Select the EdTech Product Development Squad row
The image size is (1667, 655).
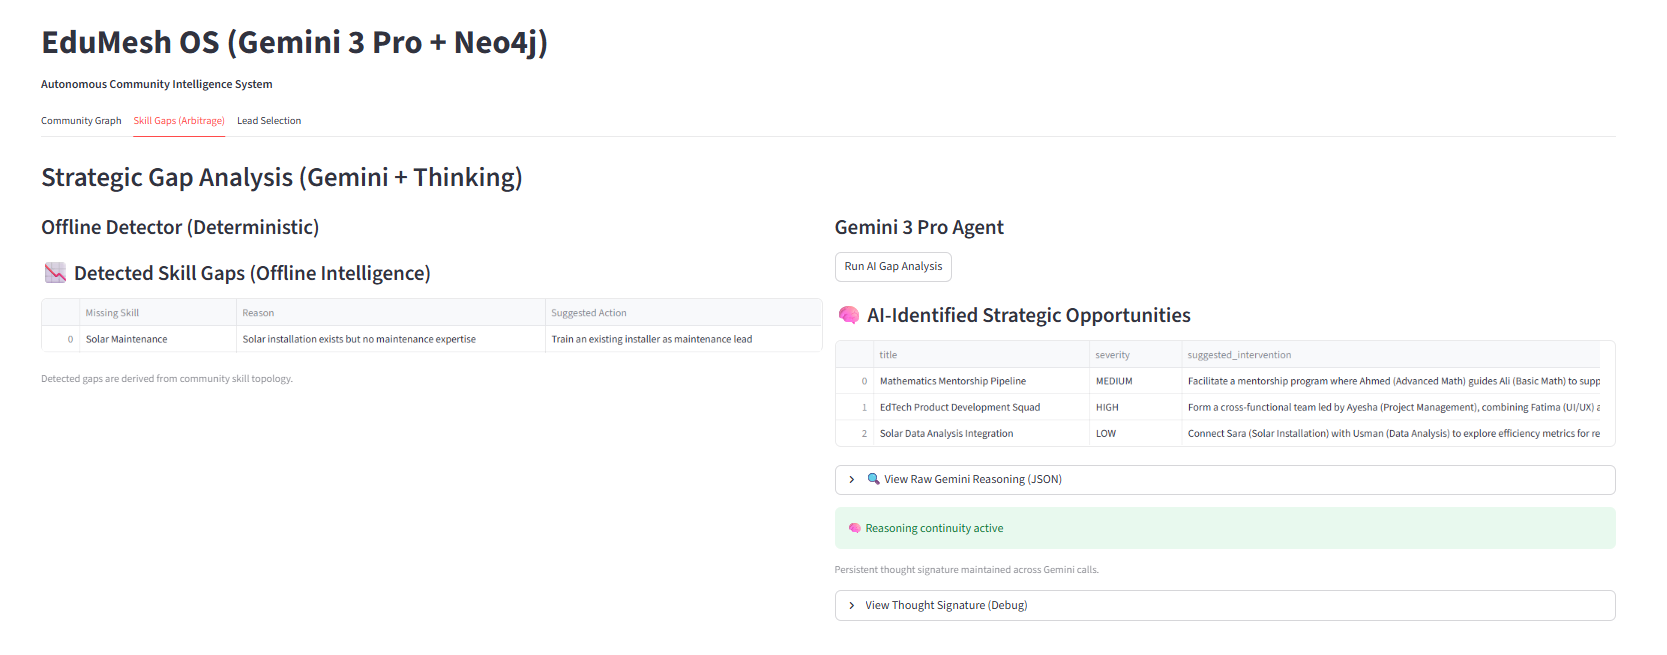[x=960, y=407]
